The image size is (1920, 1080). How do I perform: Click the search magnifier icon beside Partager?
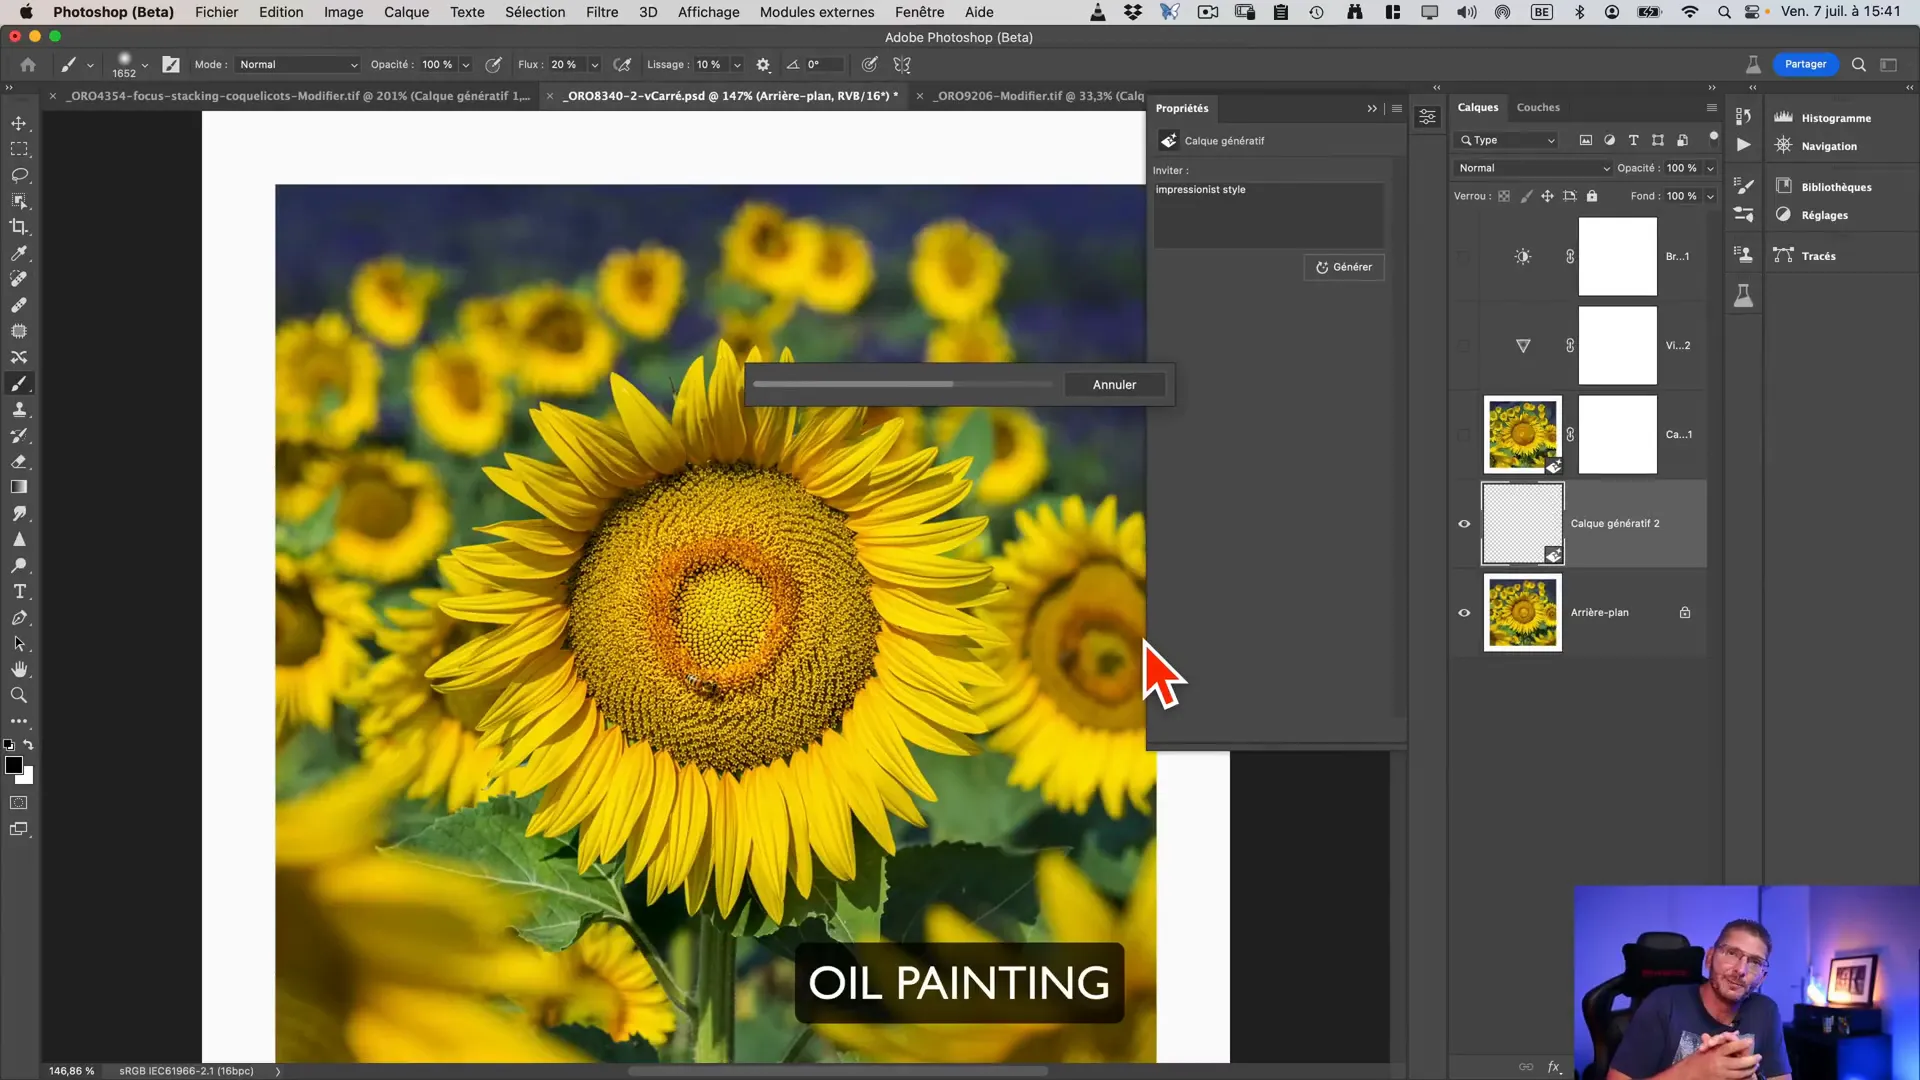1859,64
